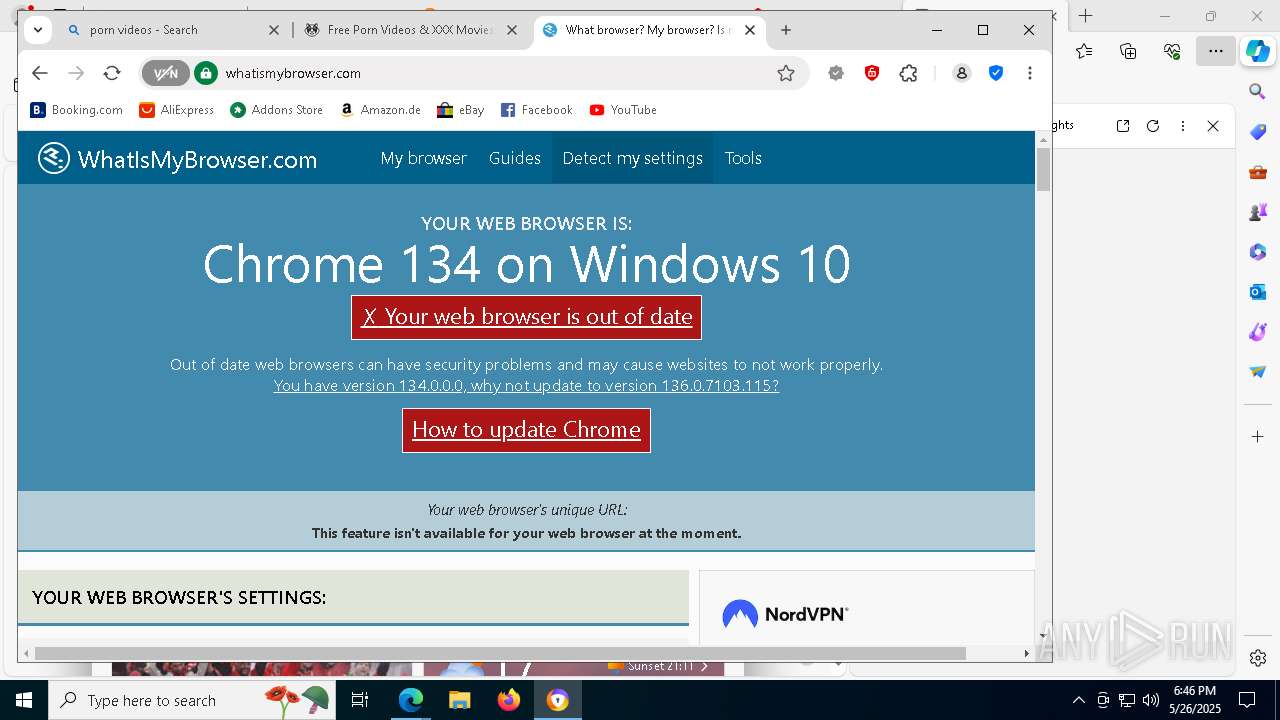Open the AliExpress bookmark
1280x720 pixels.
point(177,110)
